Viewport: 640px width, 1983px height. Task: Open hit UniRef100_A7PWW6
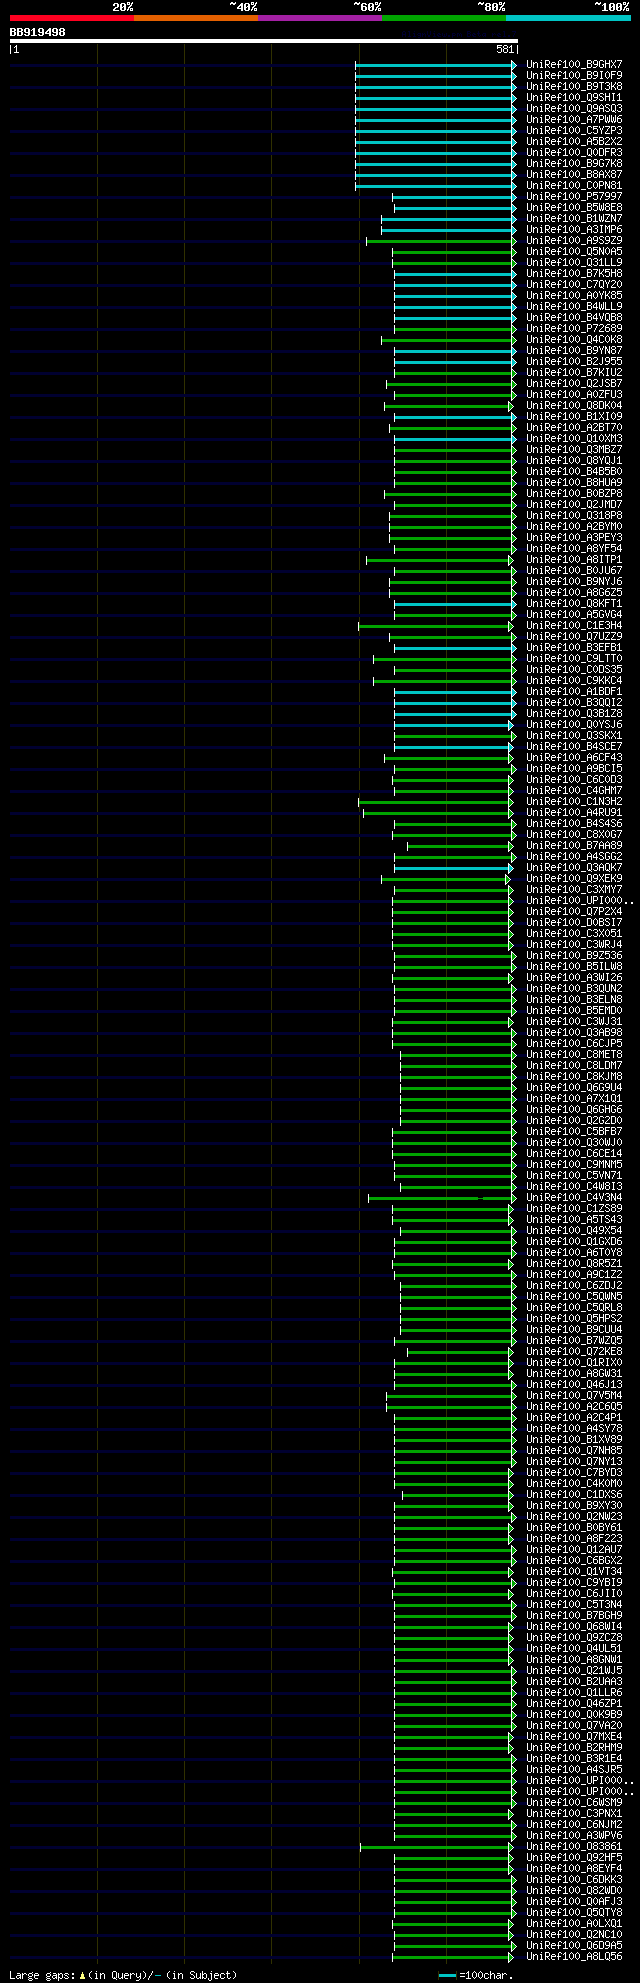coord(574,119)
